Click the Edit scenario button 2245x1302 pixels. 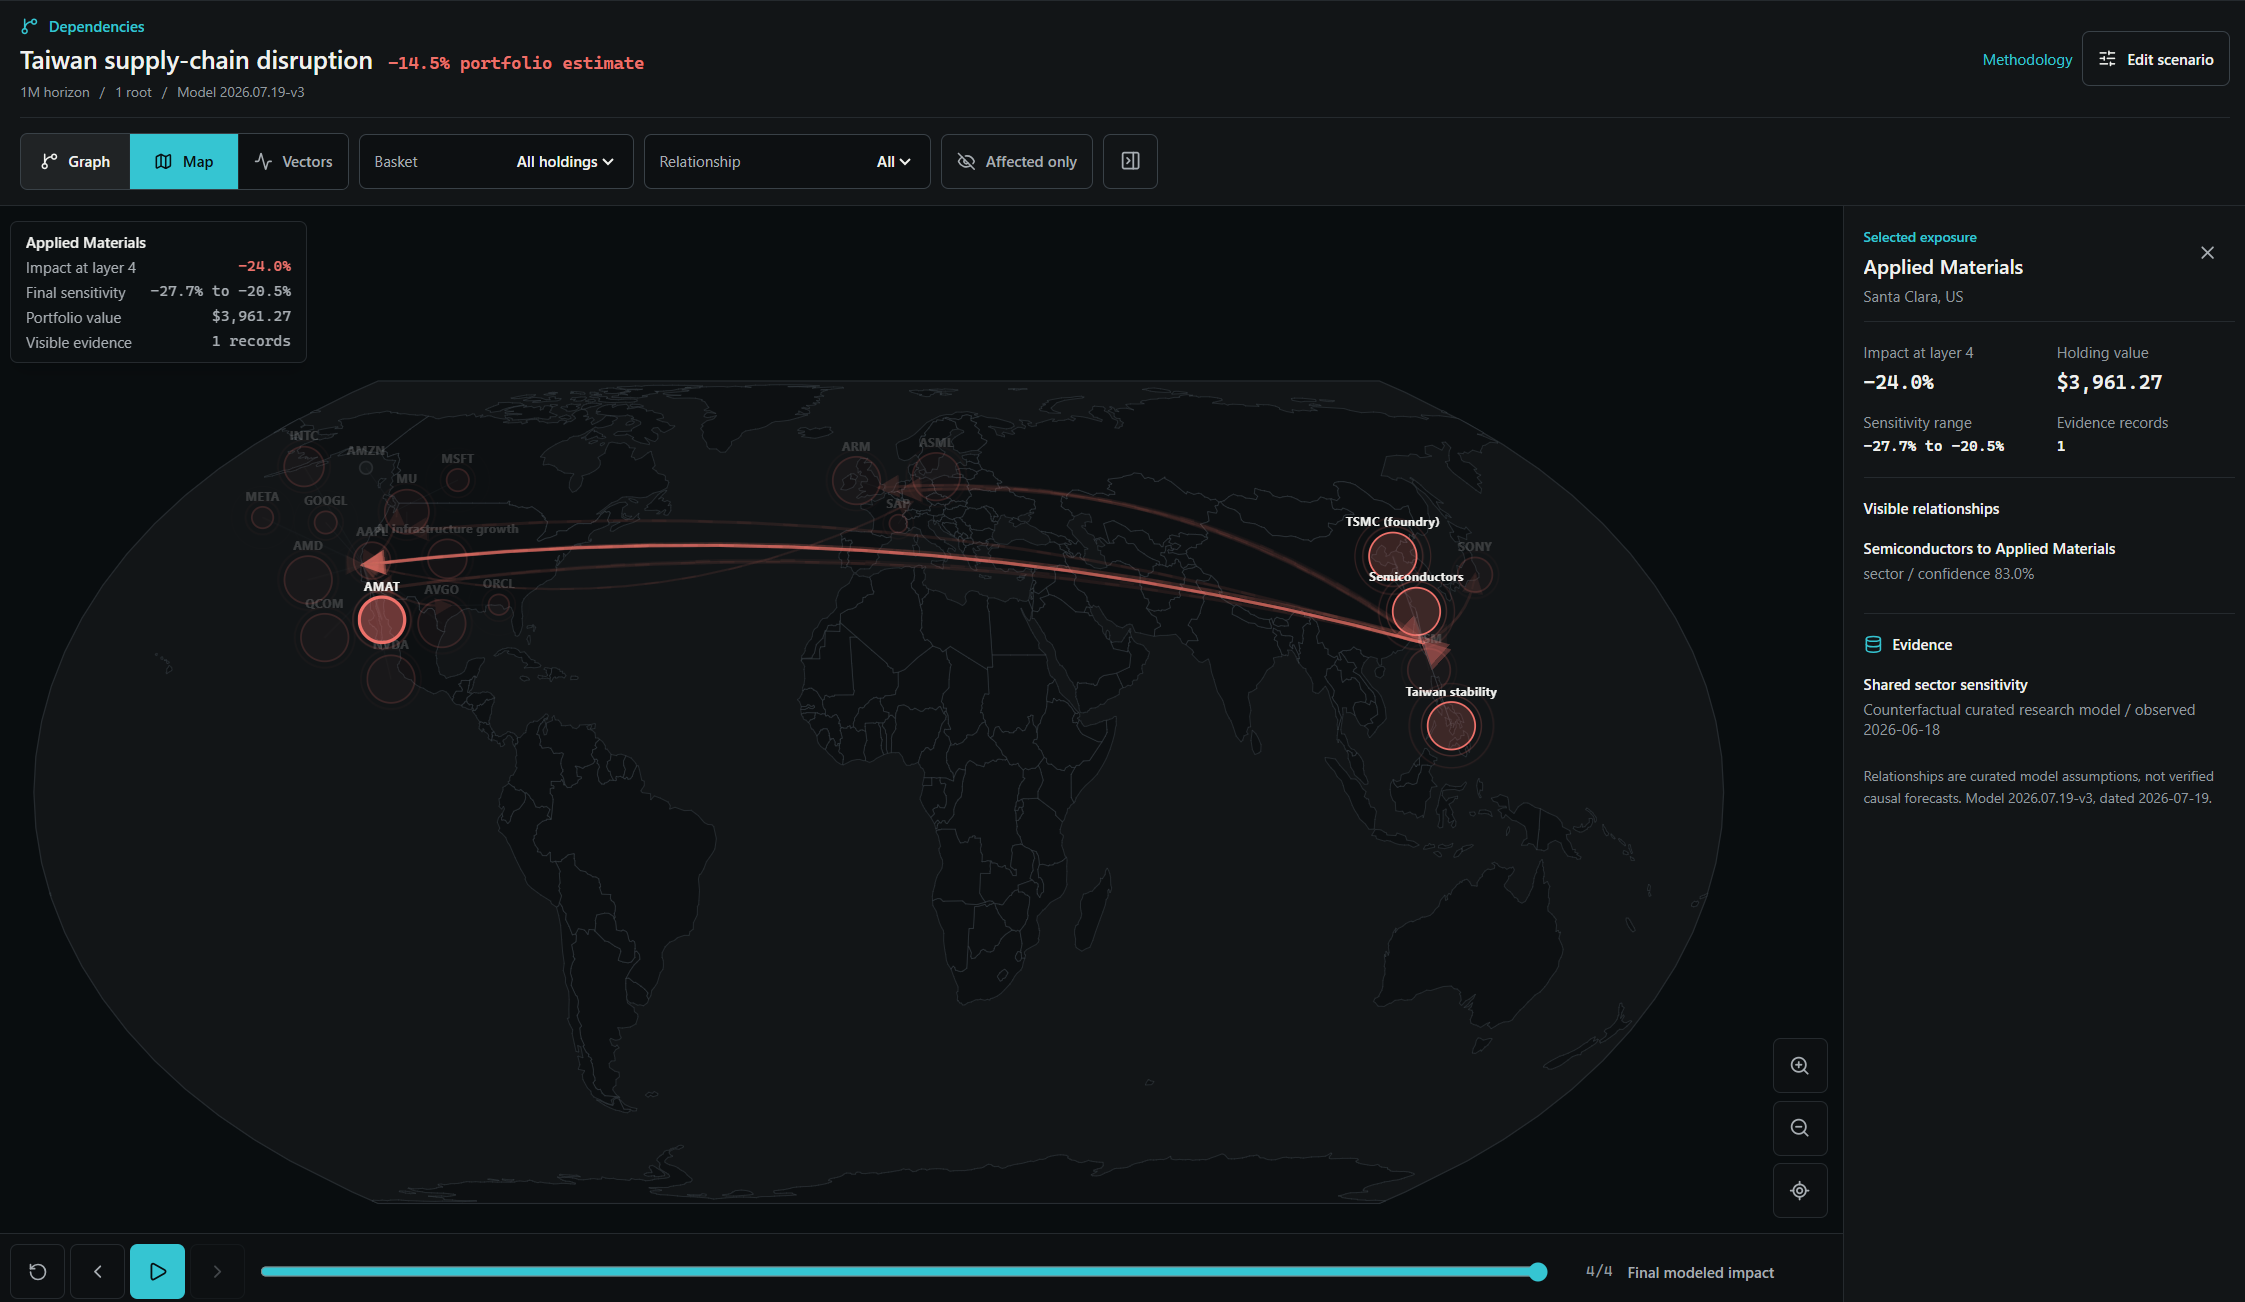[x=2155, y=59]
